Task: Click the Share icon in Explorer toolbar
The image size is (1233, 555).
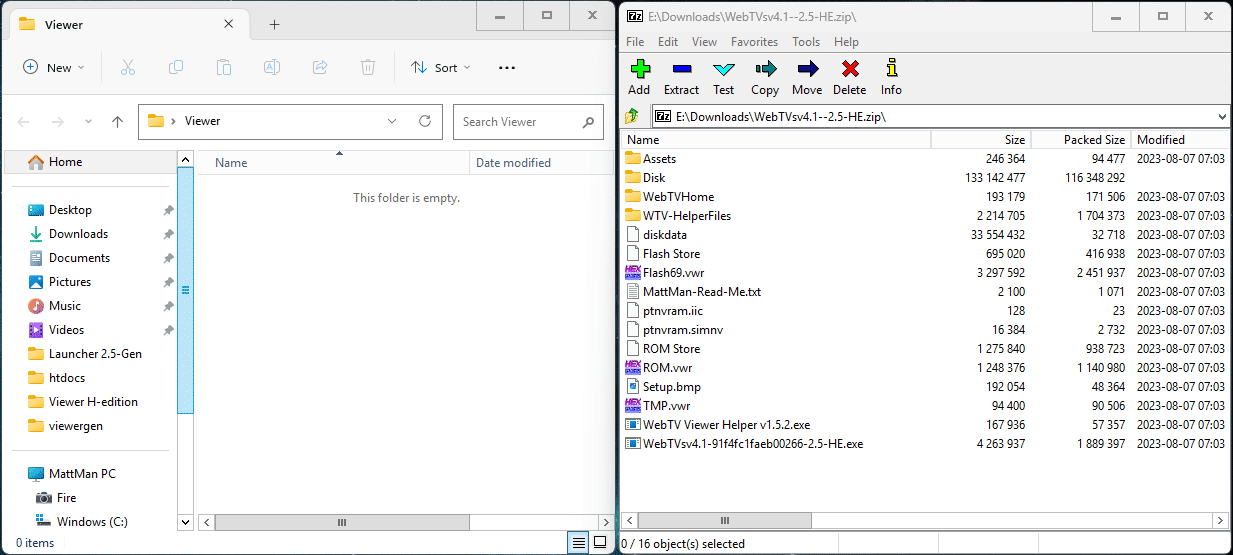Action: point(320,67)
